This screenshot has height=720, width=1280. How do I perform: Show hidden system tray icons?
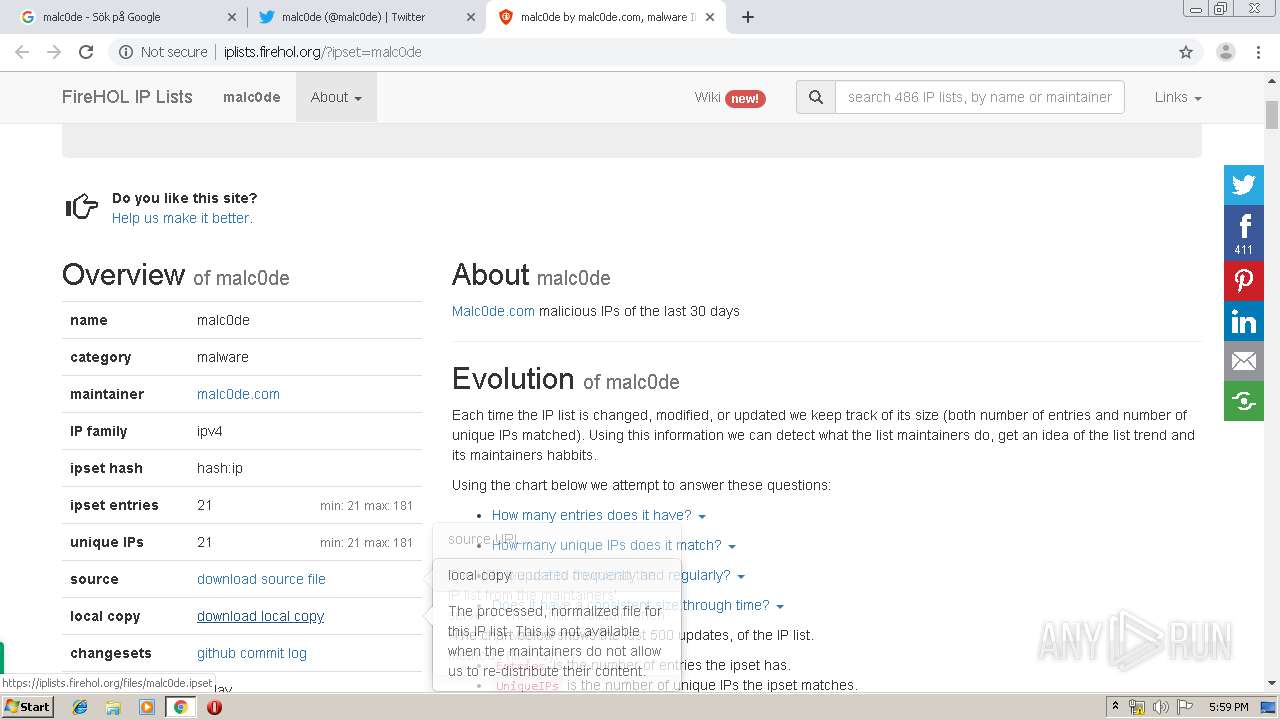1115,707
